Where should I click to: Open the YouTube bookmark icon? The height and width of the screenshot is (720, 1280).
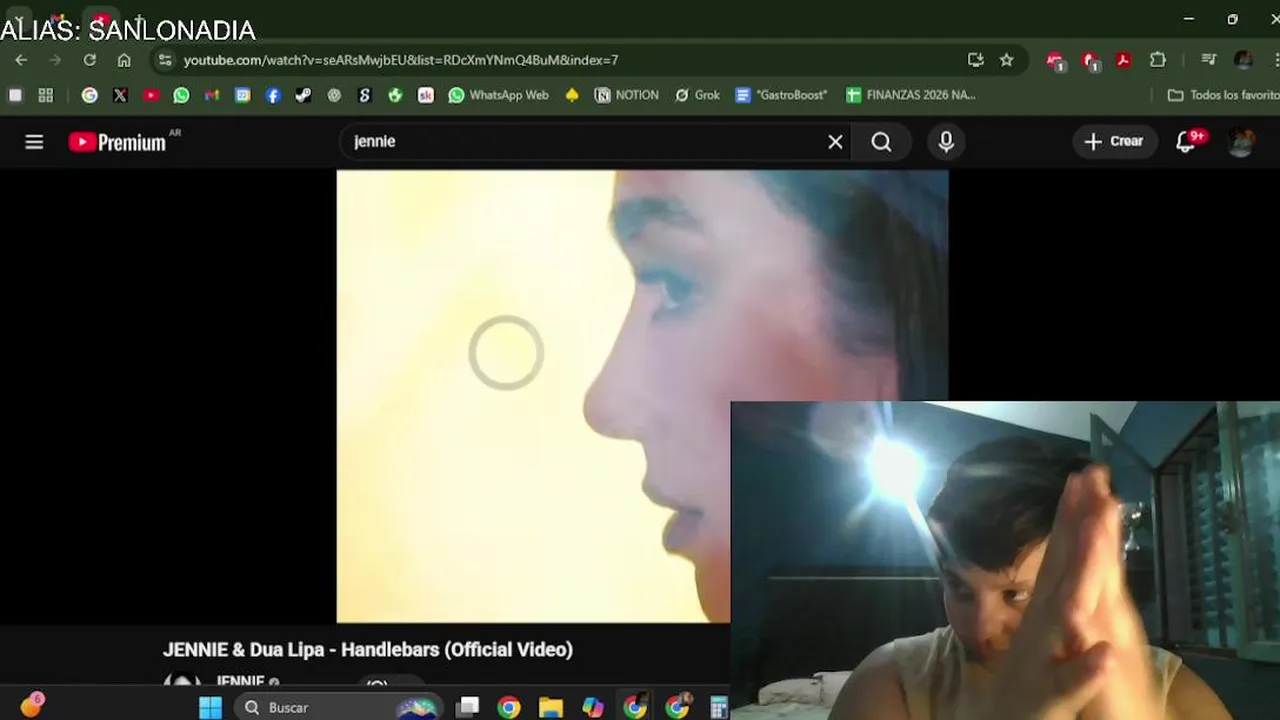click(x=151, y=95)
